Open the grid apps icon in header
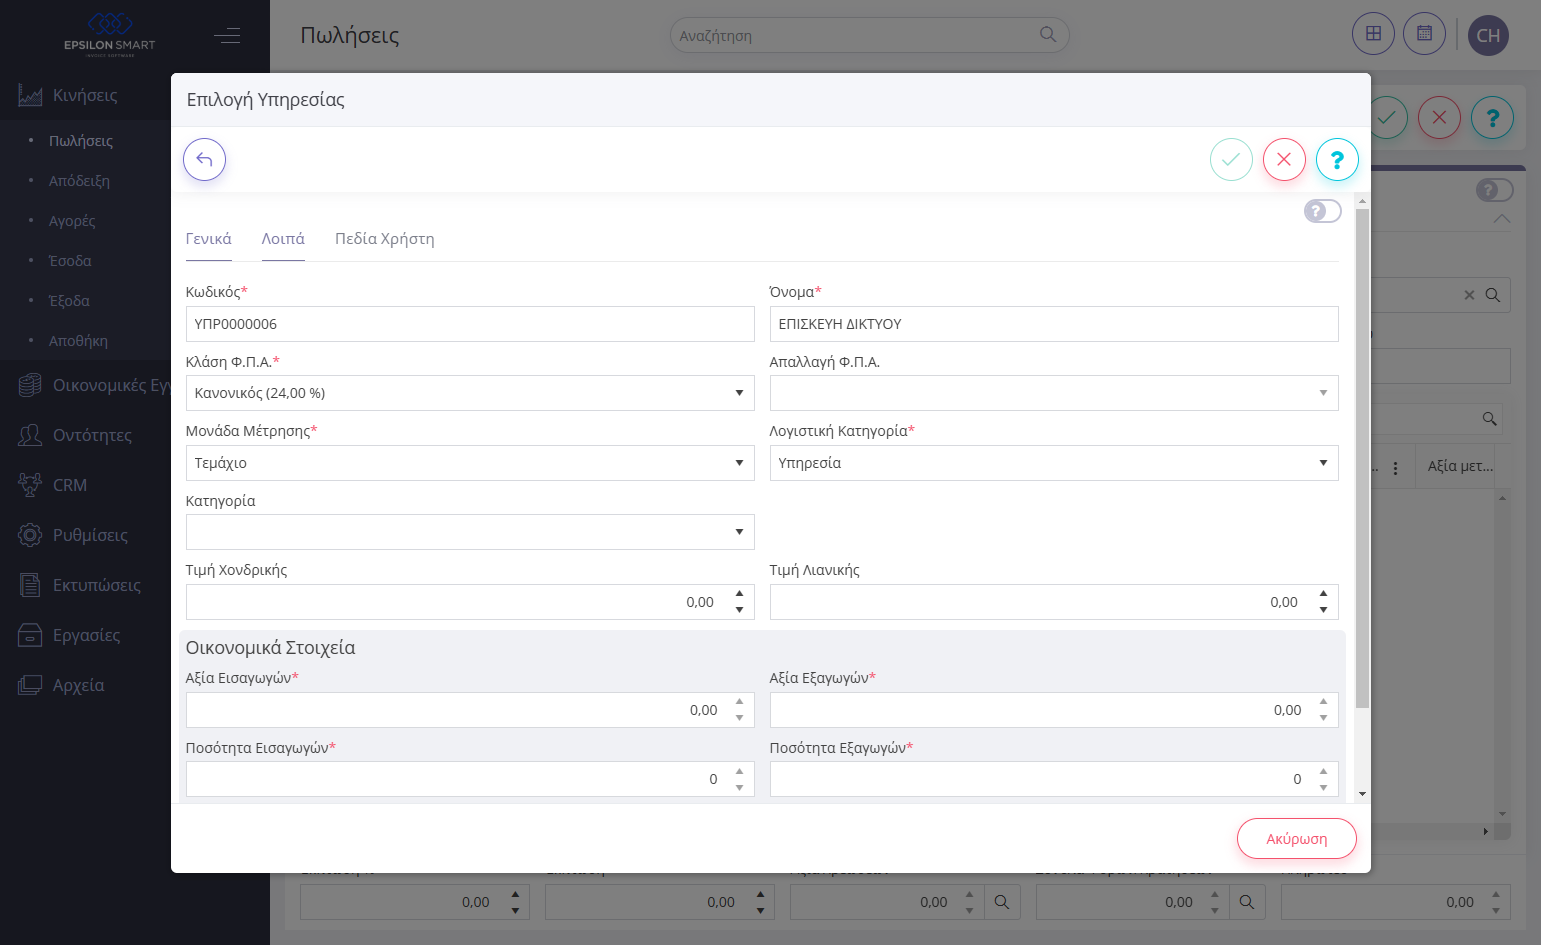The height and width of the screenshot is (945, 1541). point(1373,34)
